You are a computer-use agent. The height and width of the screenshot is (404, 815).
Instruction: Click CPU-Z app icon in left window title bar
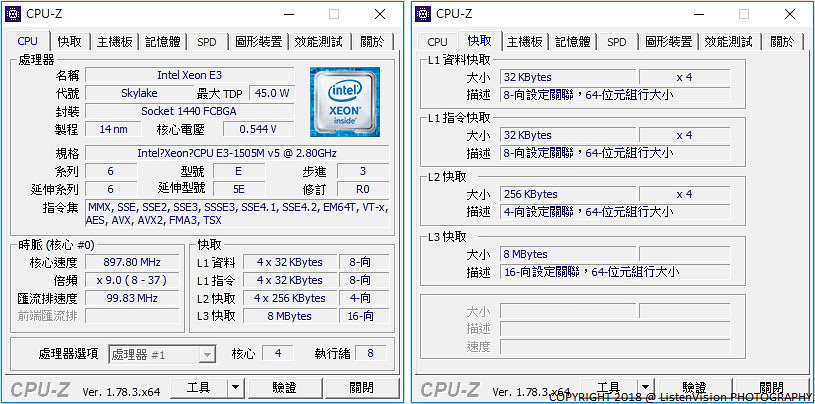(13, 14)
